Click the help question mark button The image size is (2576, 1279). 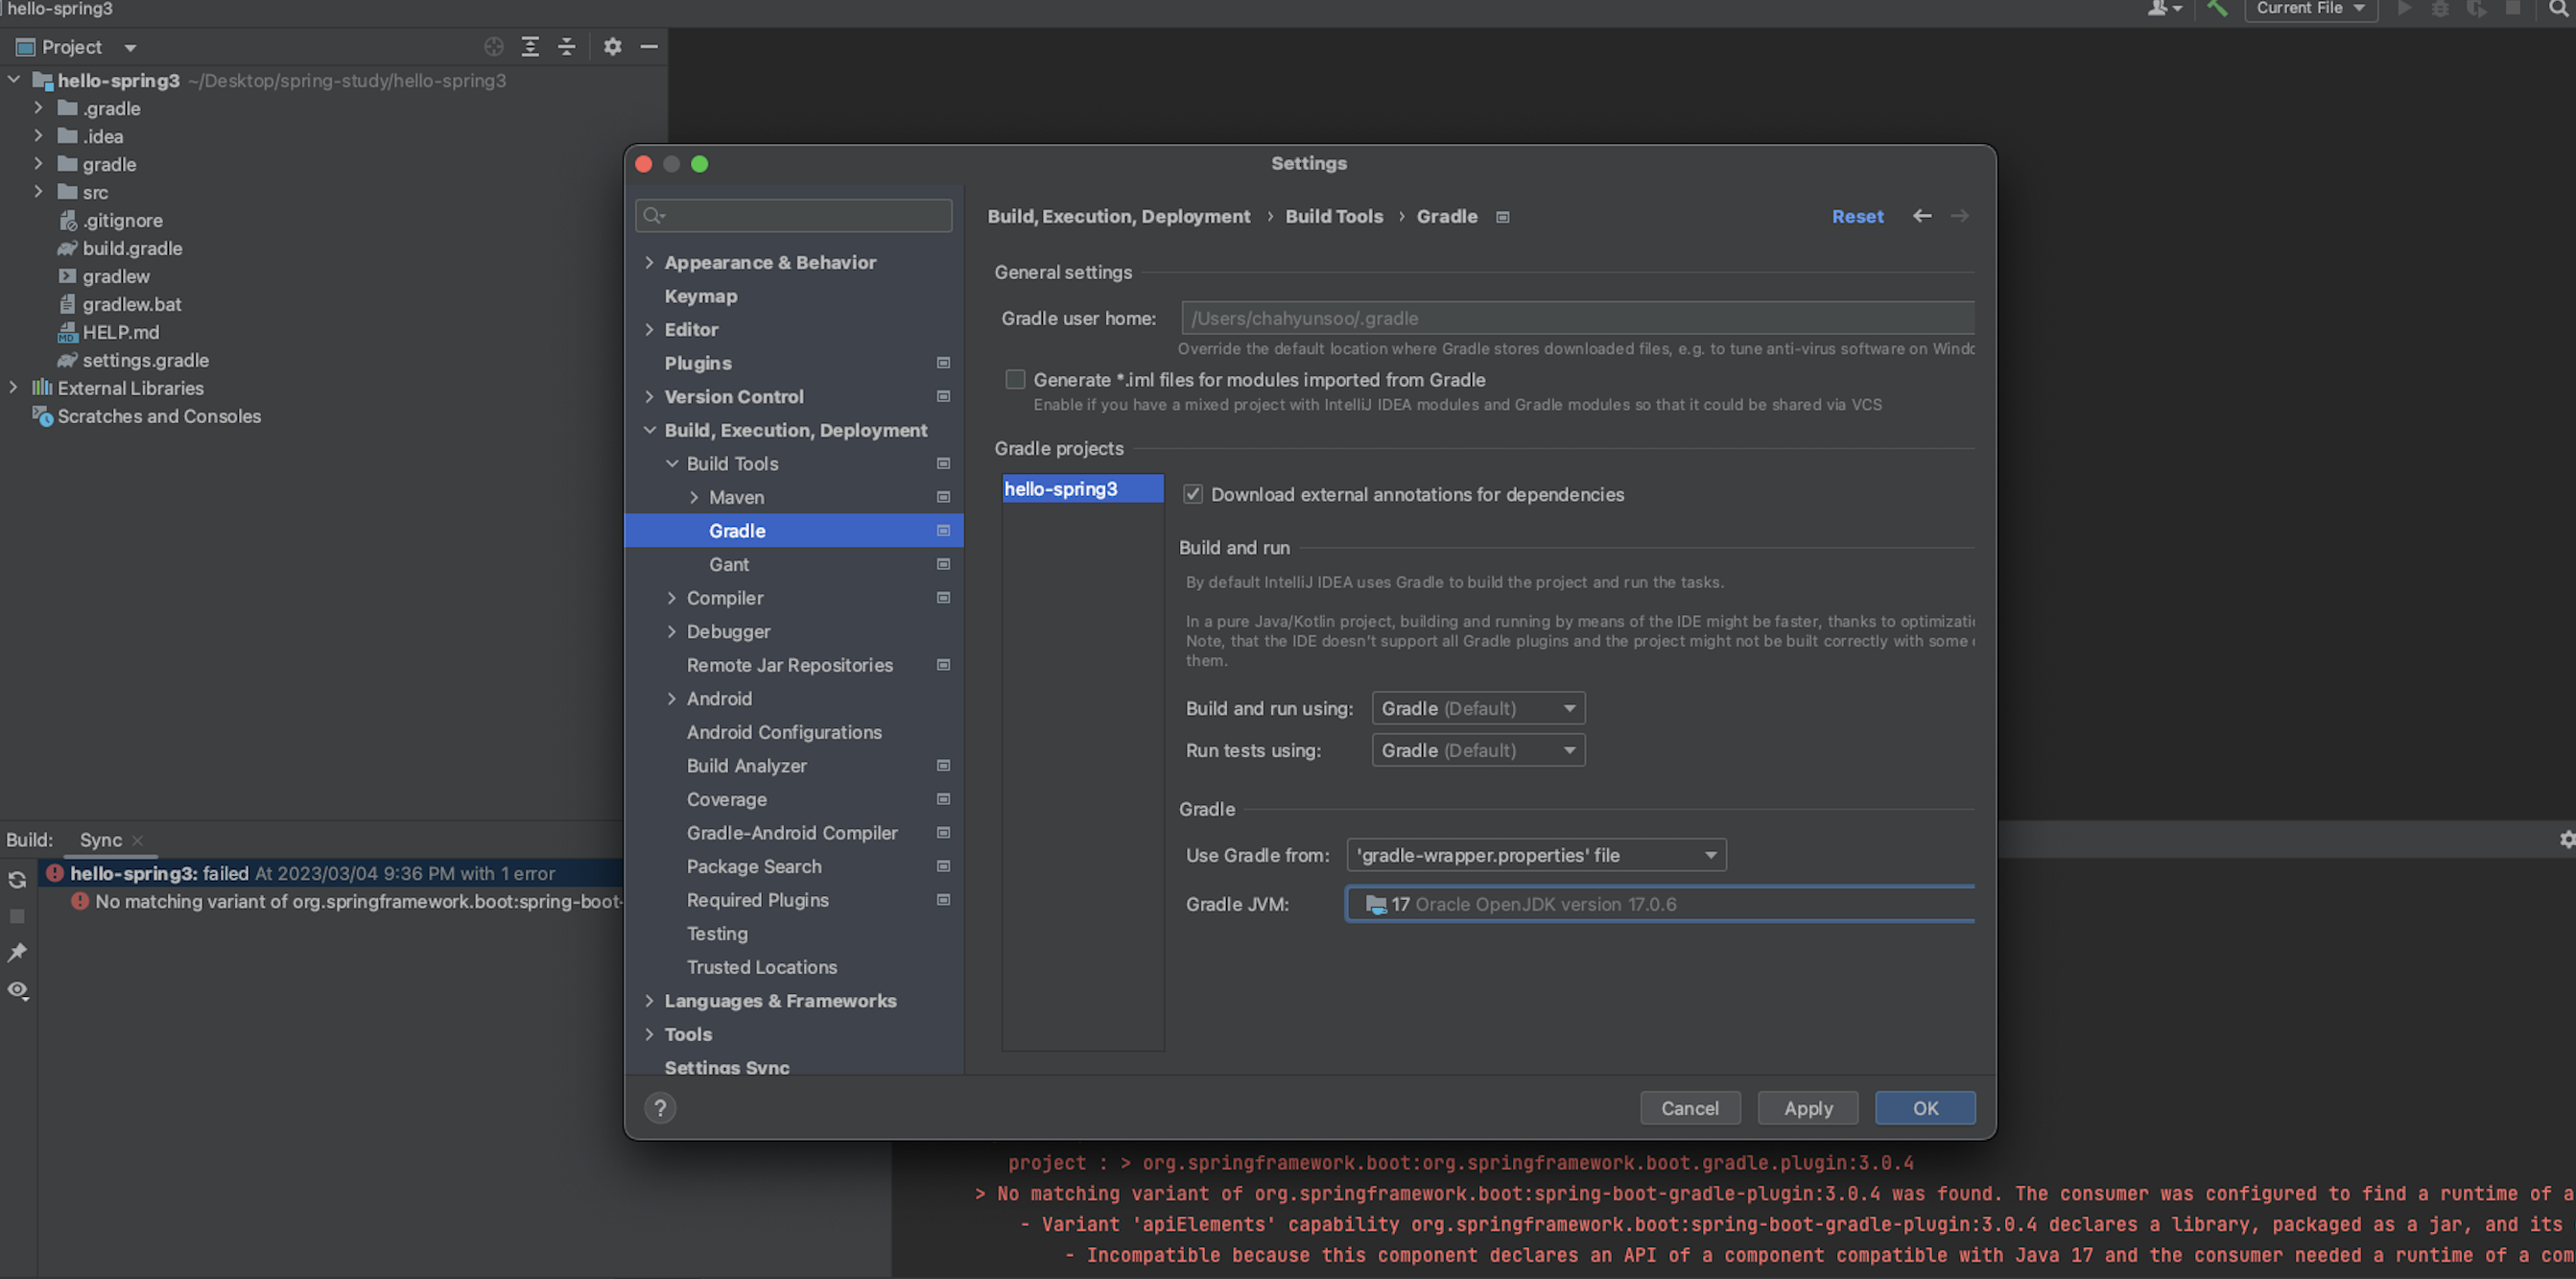click(660, 1108)
